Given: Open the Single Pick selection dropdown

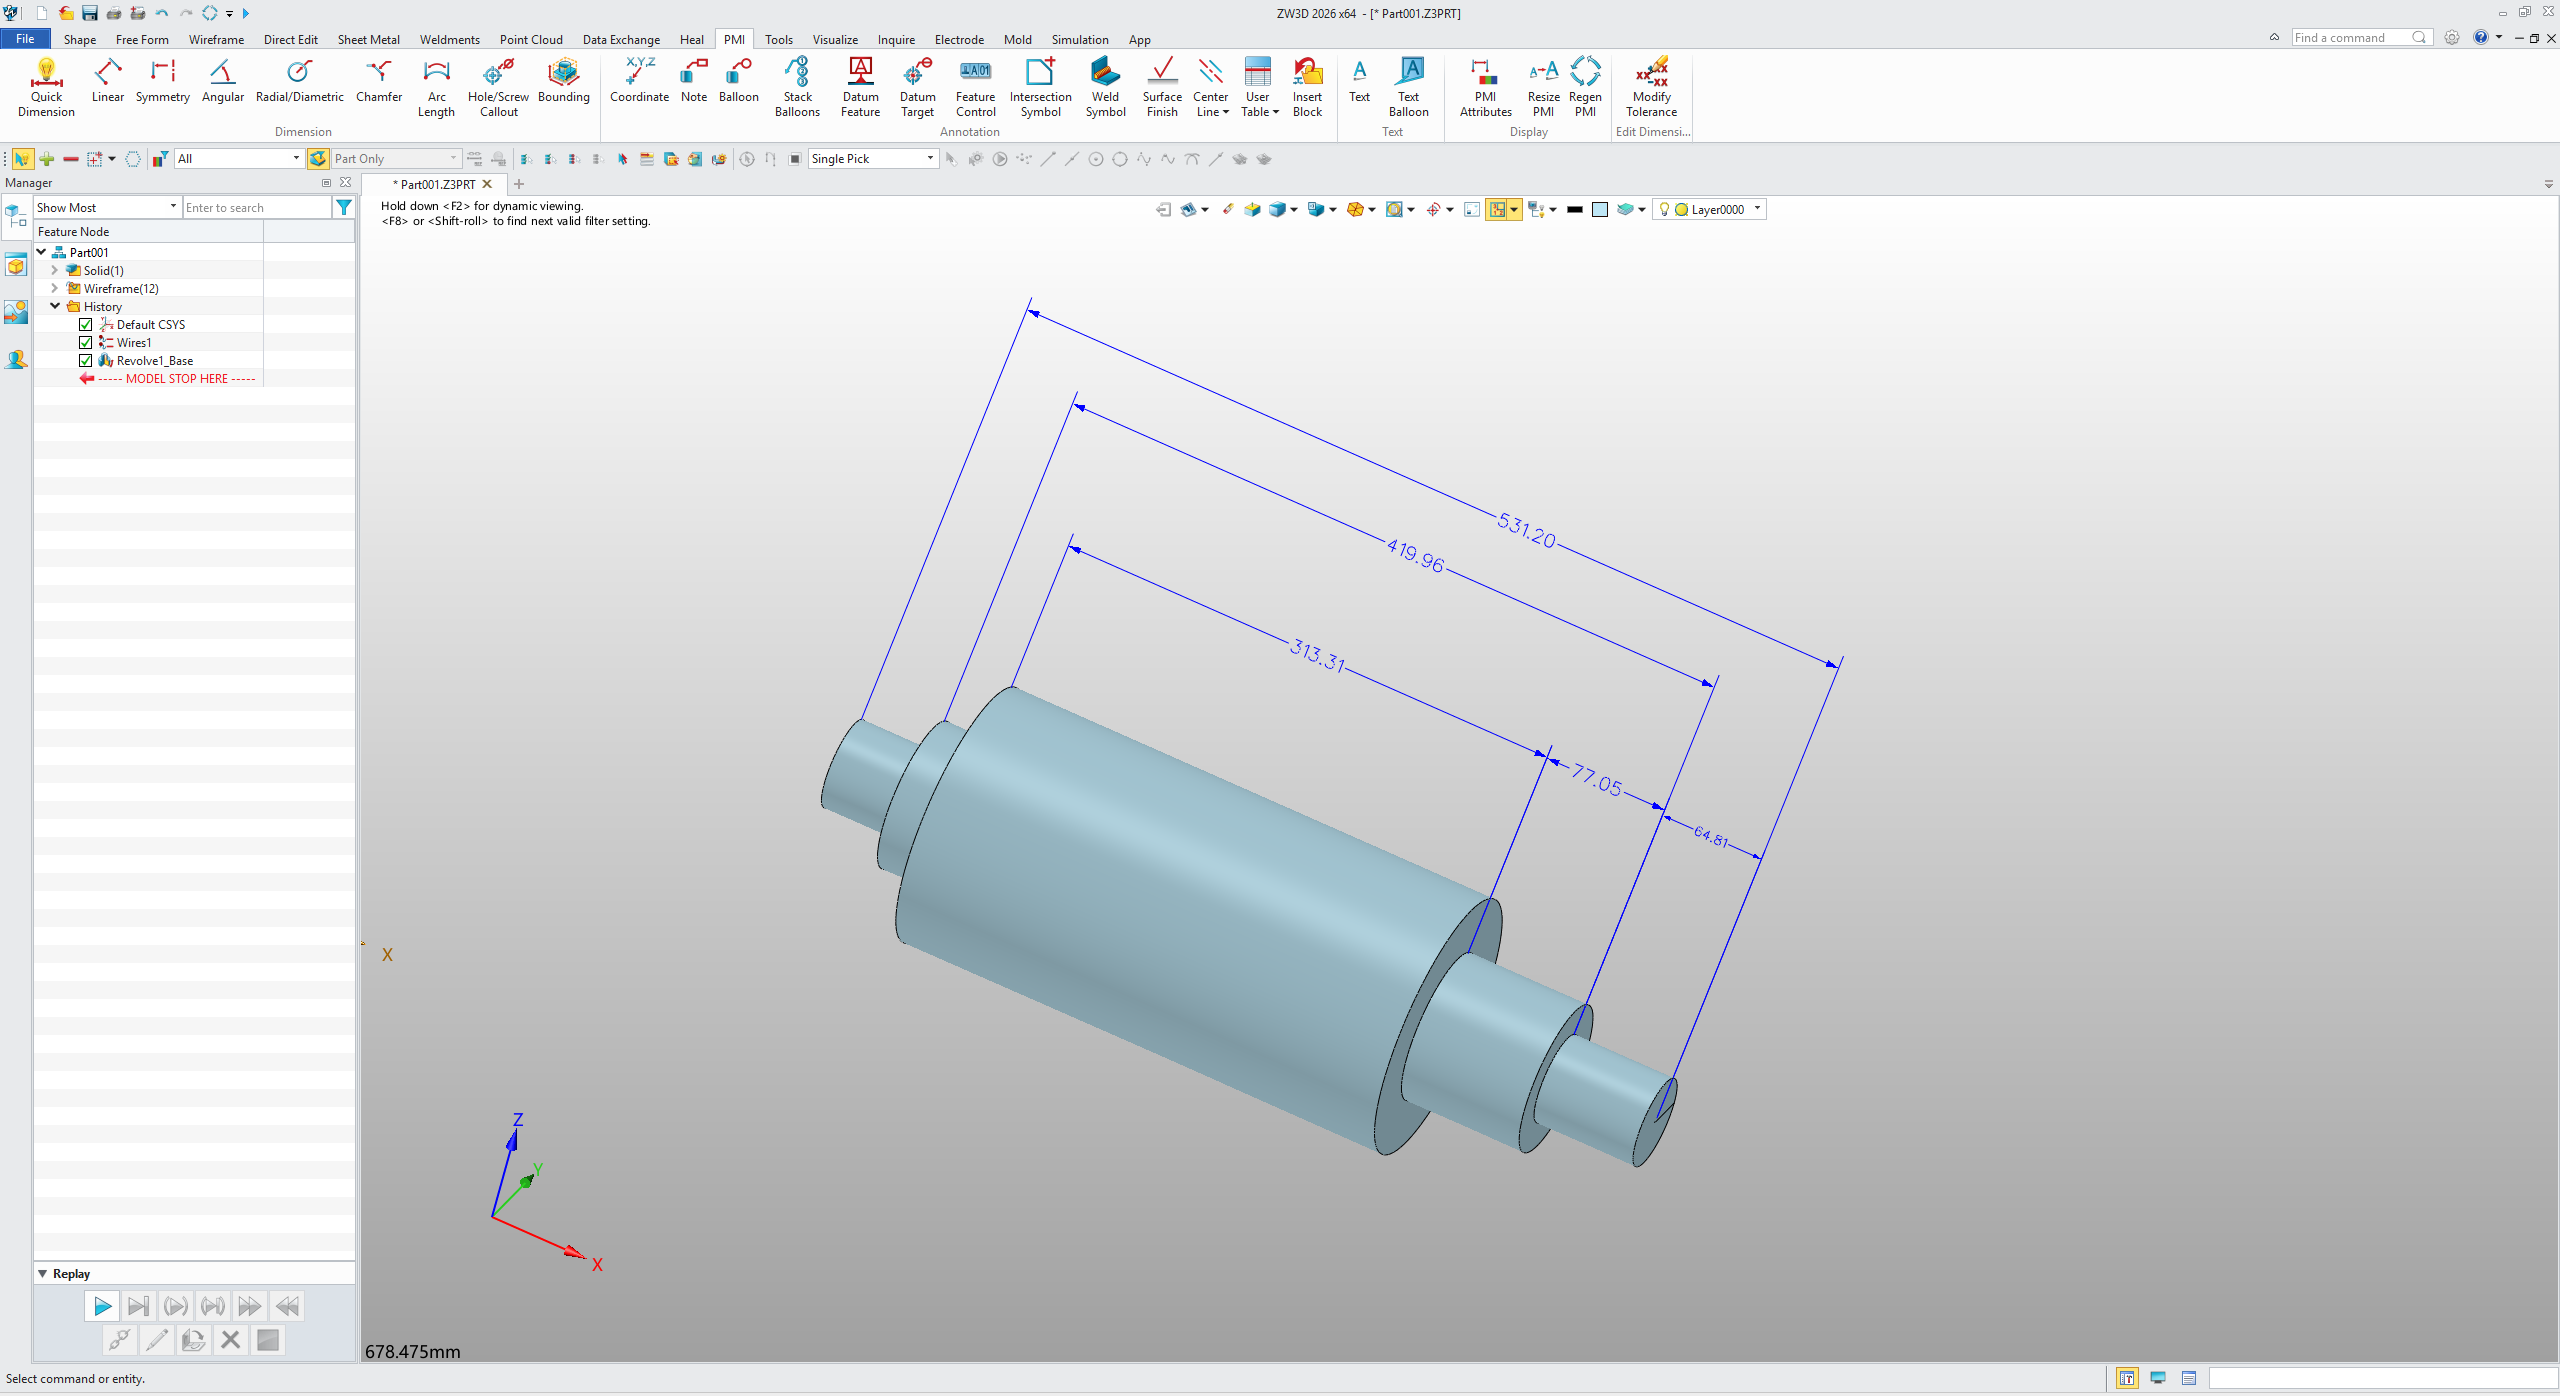Looking at the screenshot, I should [x=928, y=158].
